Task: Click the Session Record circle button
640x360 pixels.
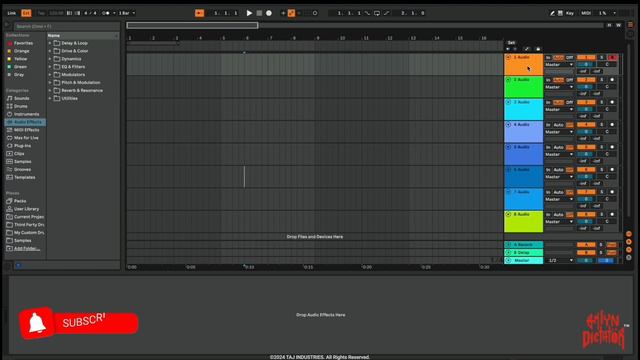Action: [x=315, y=13]
